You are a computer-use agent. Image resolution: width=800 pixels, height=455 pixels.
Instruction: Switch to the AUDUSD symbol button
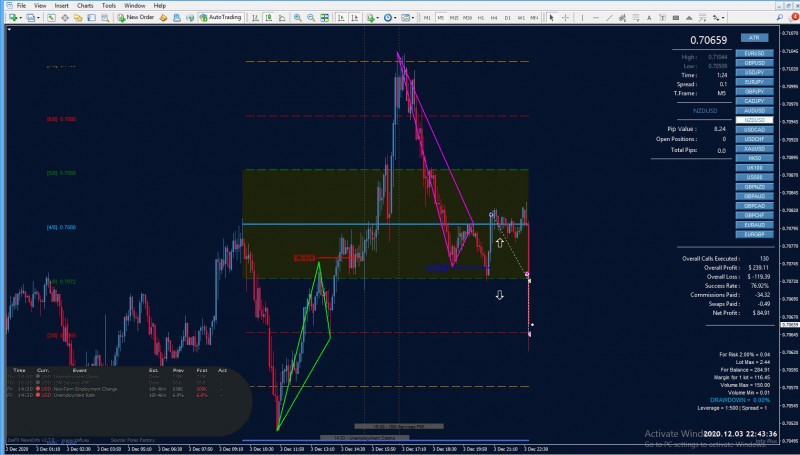pyautogui.click(x=754, y=110)
